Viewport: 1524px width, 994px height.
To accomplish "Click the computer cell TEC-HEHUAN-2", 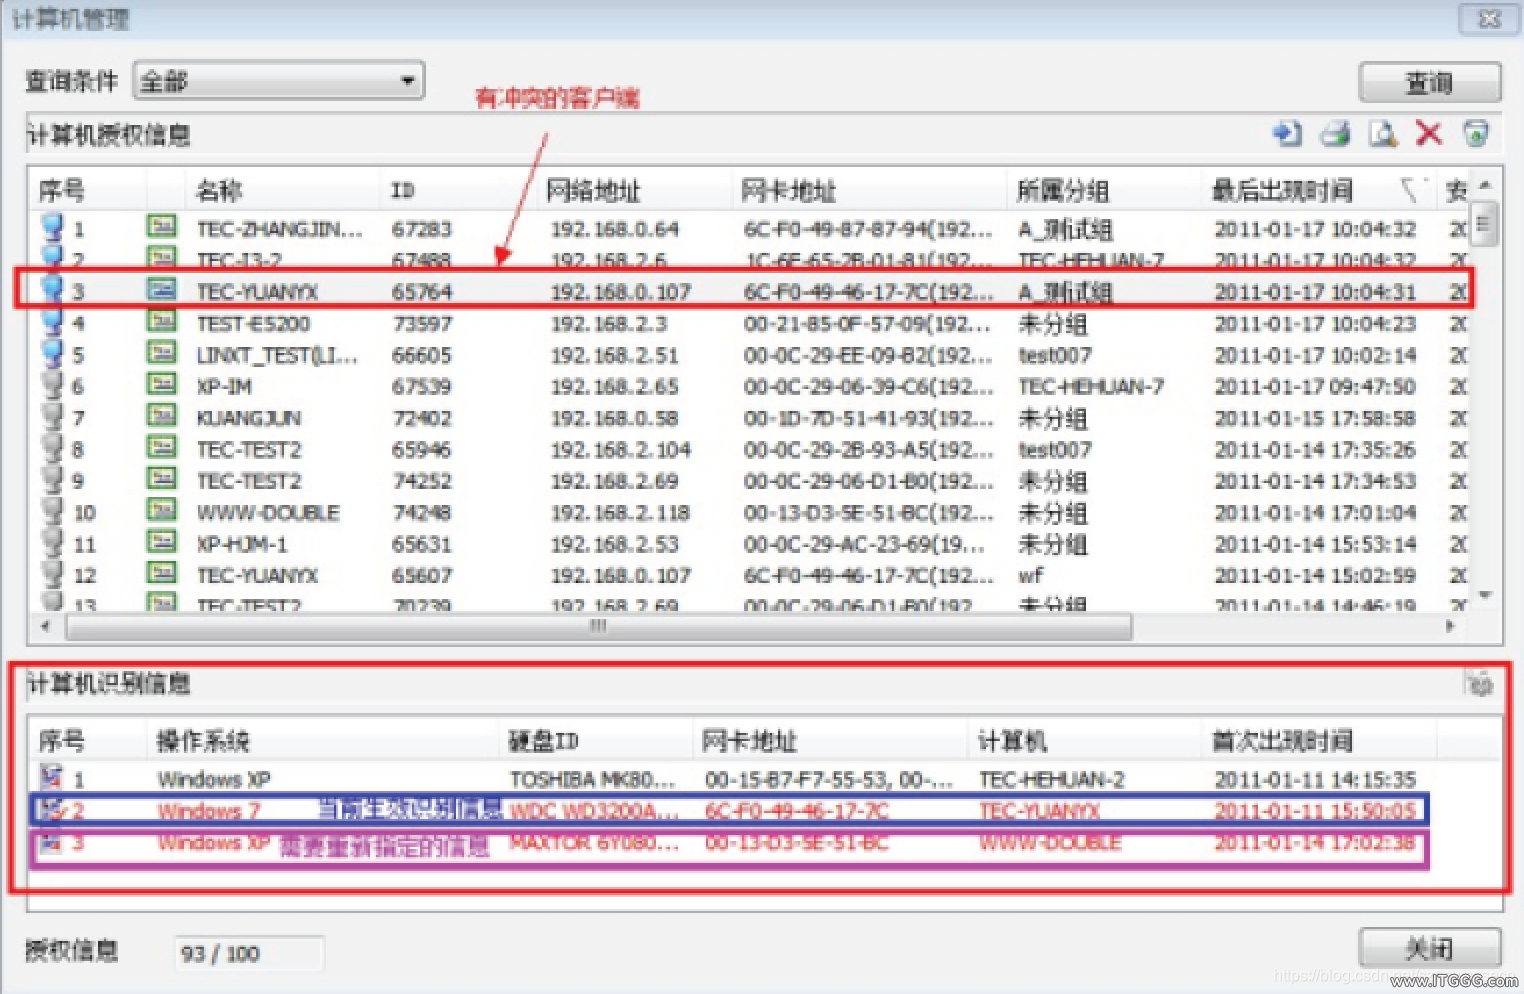I will tap(1052, 780).
